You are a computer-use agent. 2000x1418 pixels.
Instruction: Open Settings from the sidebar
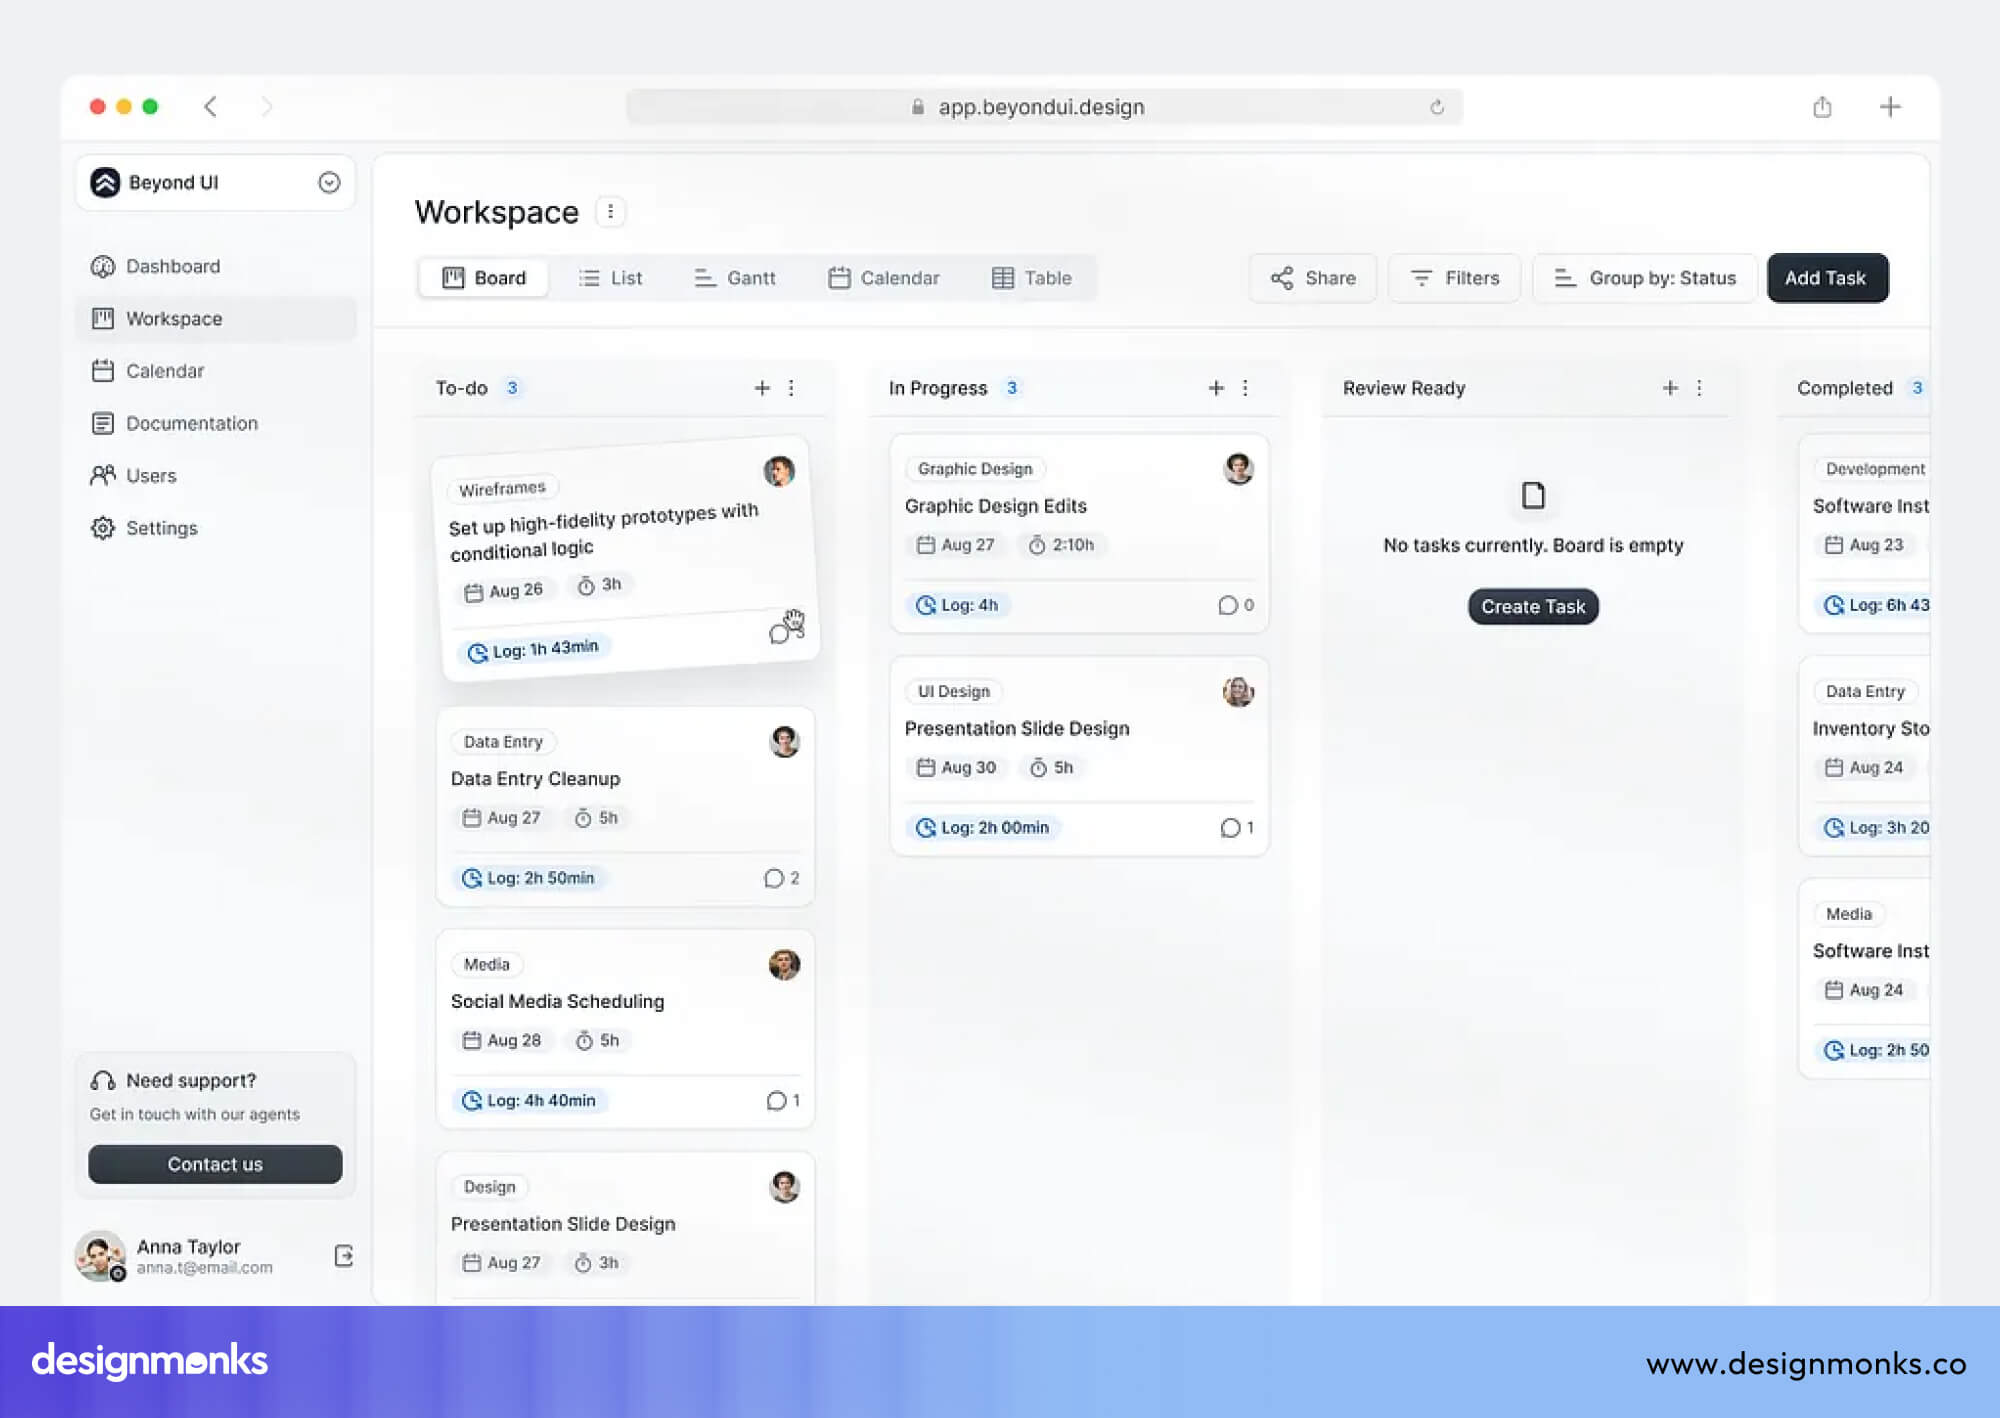tap(161, 528)
